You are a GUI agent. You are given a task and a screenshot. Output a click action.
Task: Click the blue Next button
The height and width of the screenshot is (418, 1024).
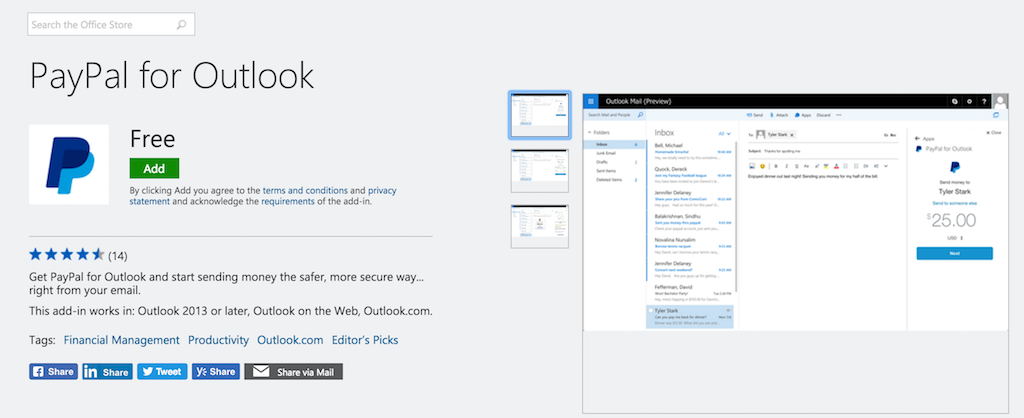click(x=954, y=253)
